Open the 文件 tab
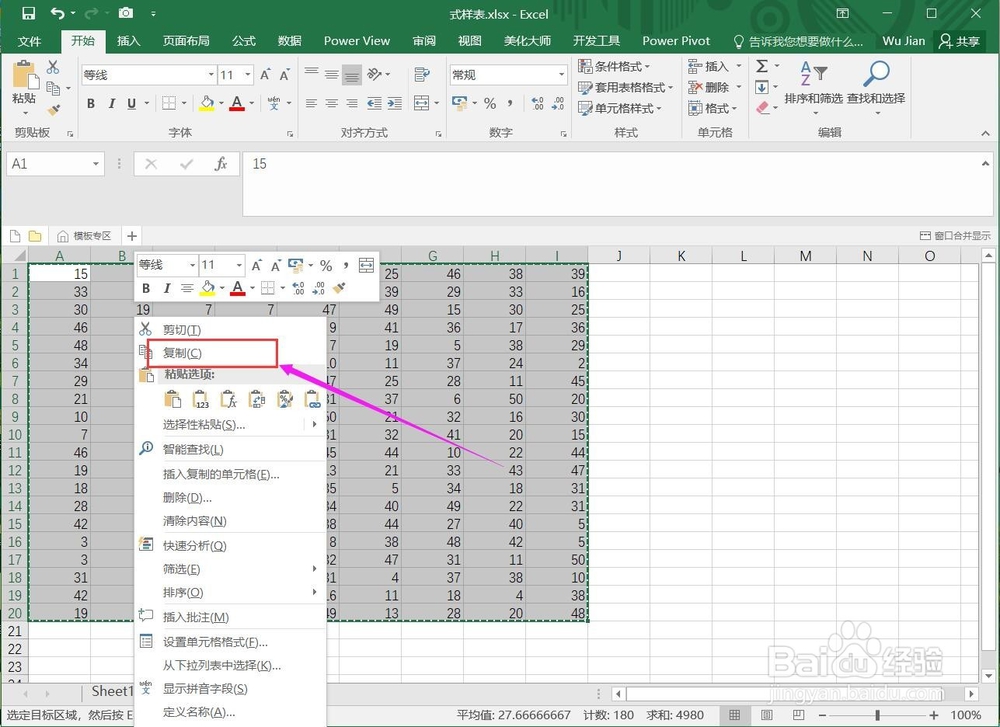The image size is (1000, 727). [x=29, y=41]
